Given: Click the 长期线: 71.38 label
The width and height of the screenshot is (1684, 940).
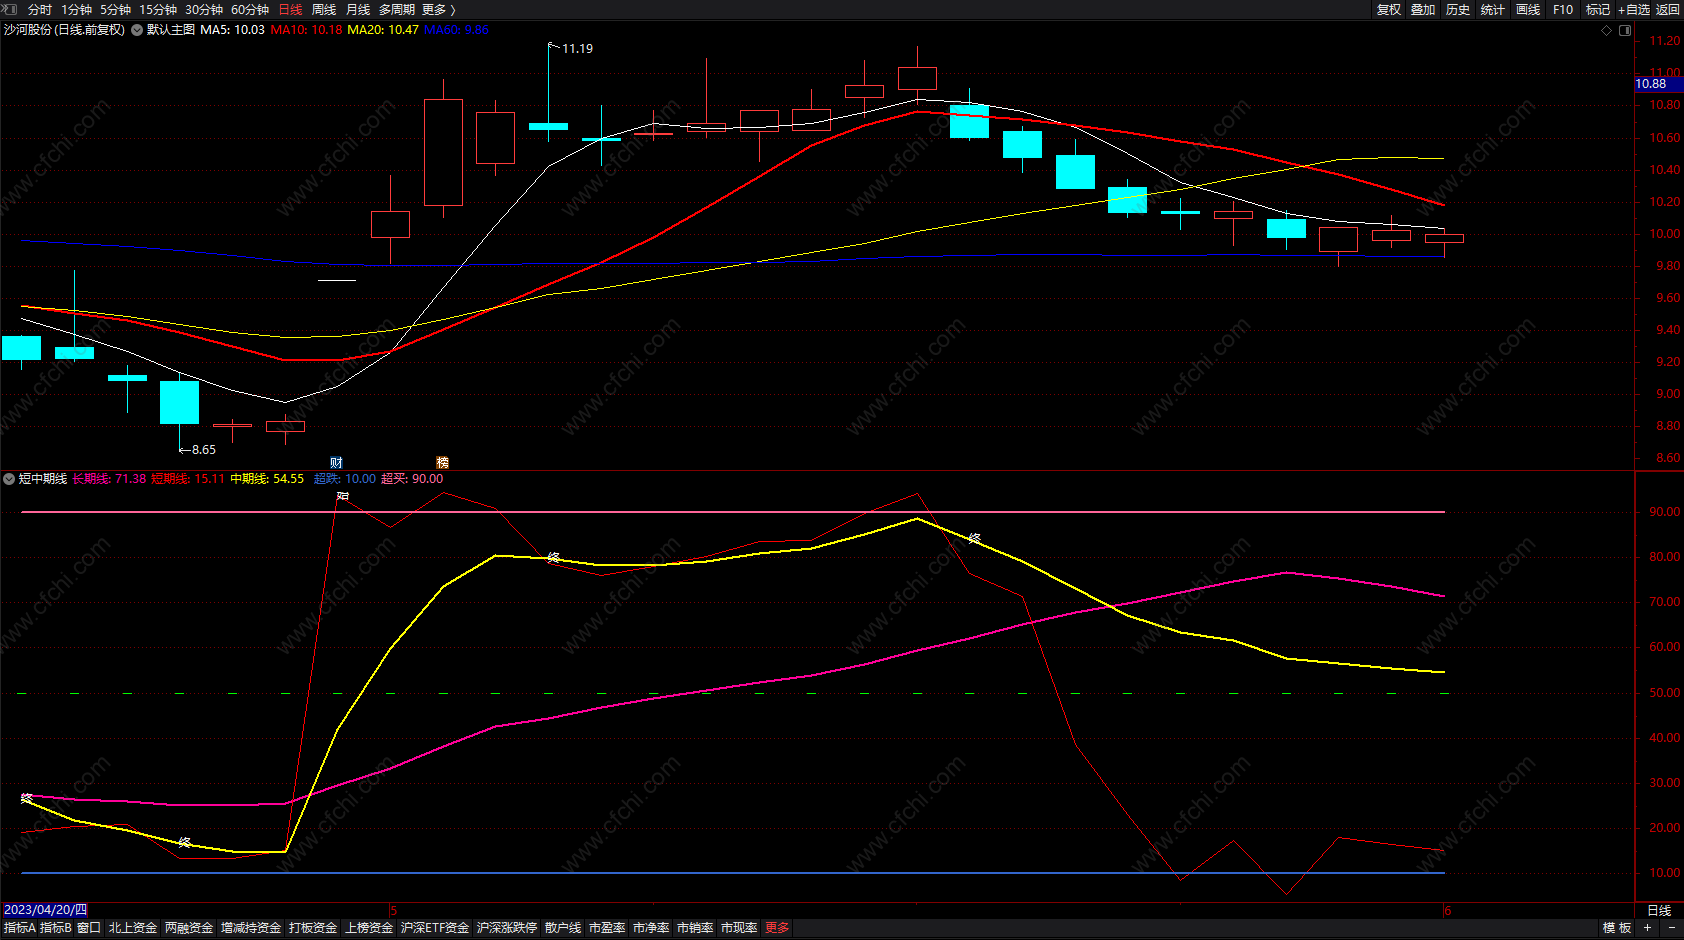Looking at the screenshot, I should [x=109, y=479].
